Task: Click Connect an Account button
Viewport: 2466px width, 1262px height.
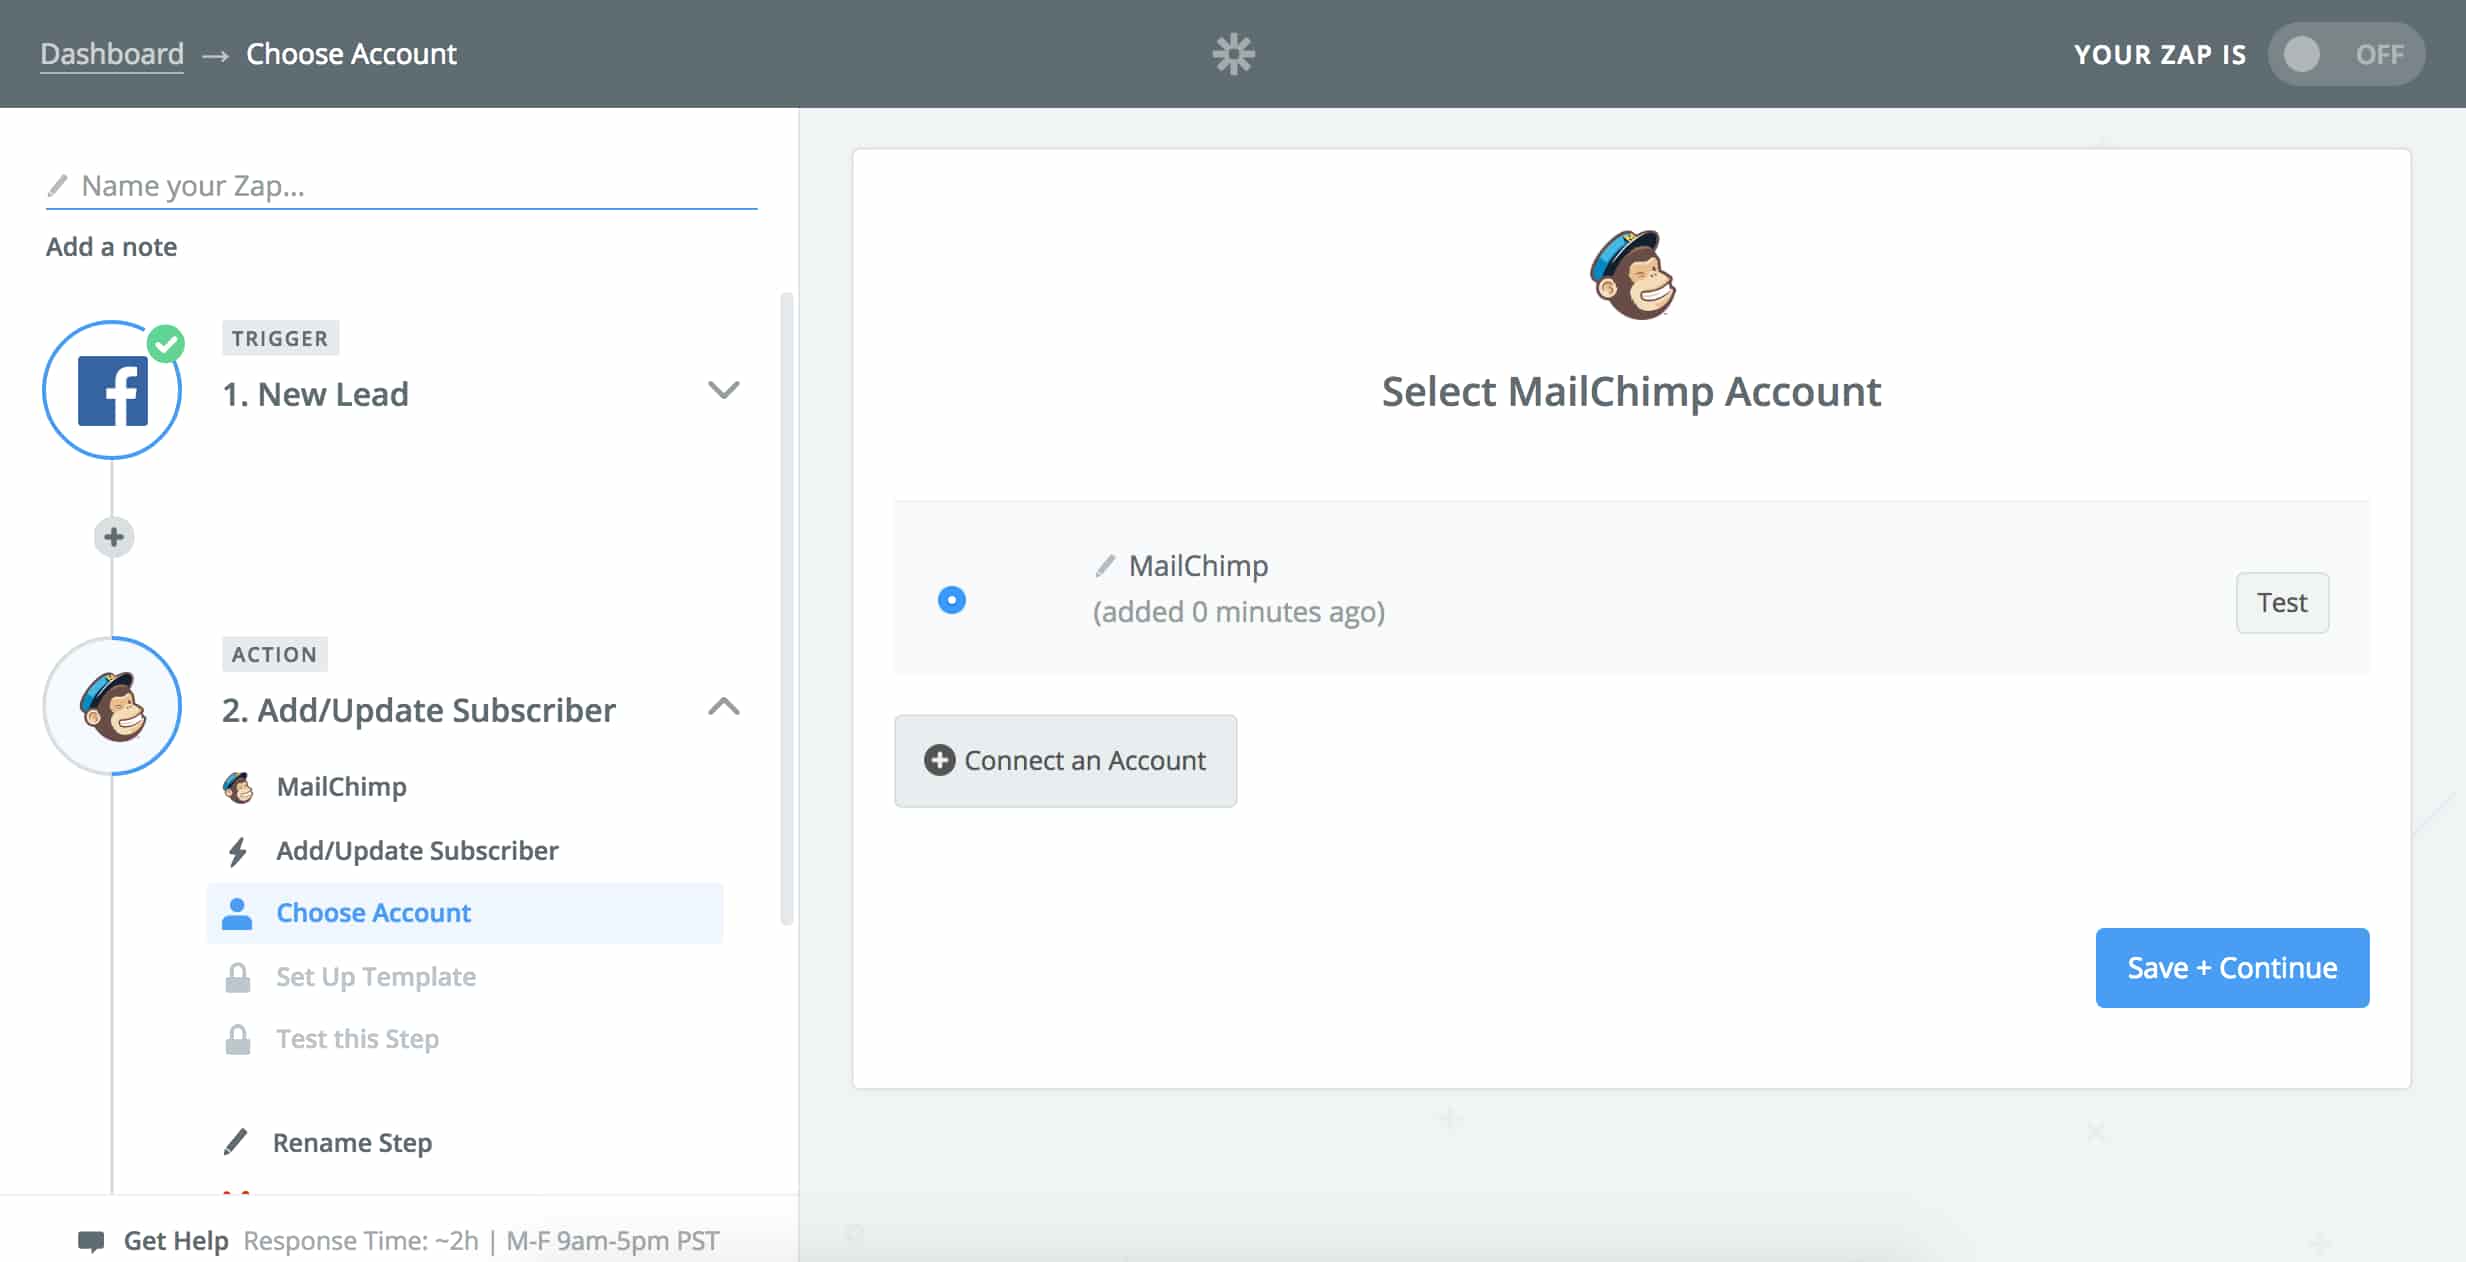Action: (1065, 760)
